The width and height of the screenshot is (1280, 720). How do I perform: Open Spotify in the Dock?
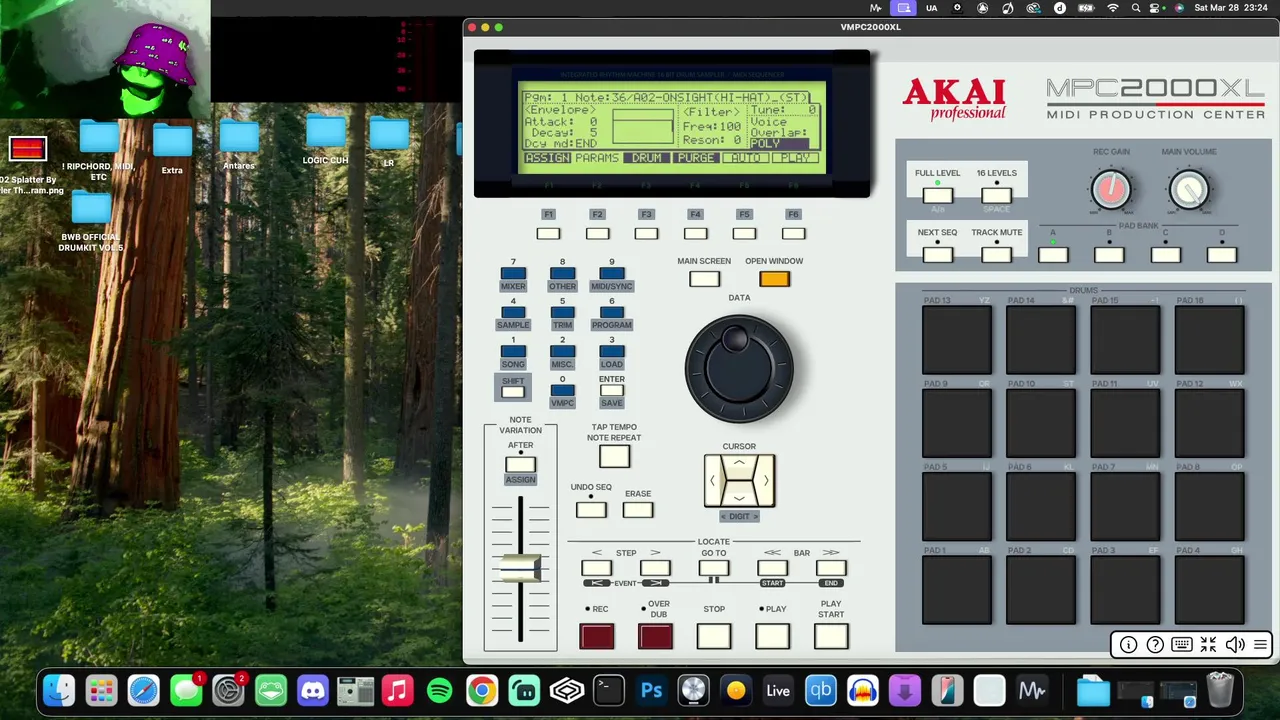(439, 690)
